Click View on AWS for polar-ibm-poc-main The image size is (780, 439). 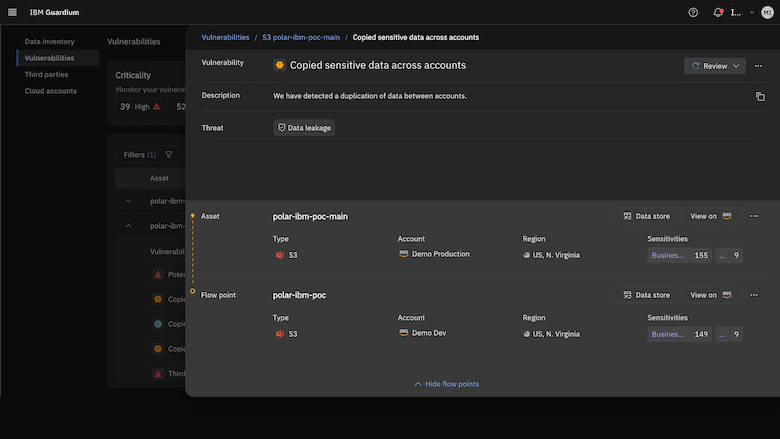pos(711,216)
